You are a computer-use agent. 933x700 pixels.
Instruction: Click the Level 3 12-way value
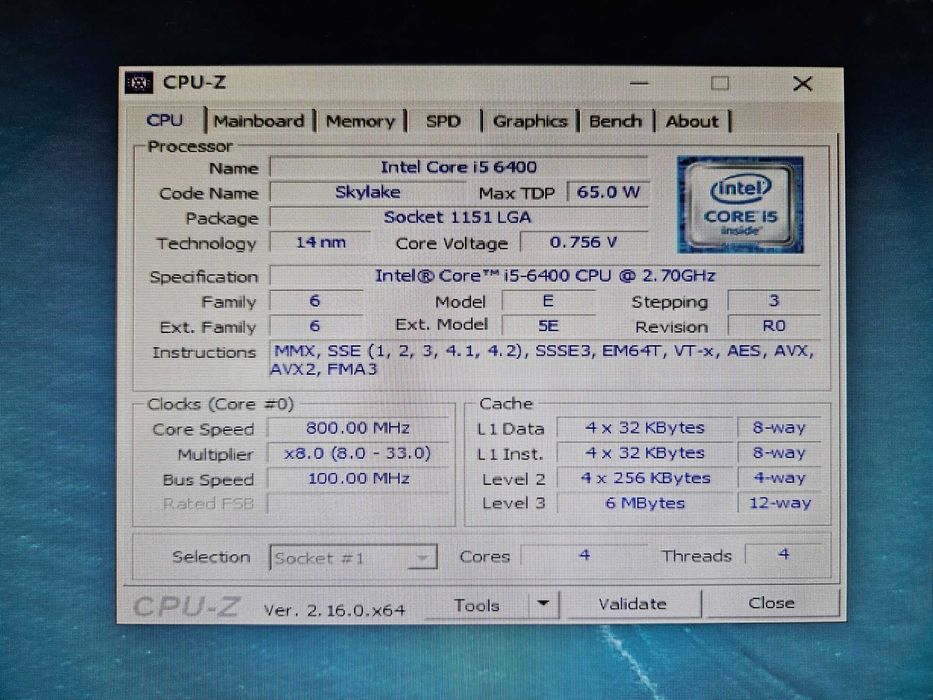[779, 503]
